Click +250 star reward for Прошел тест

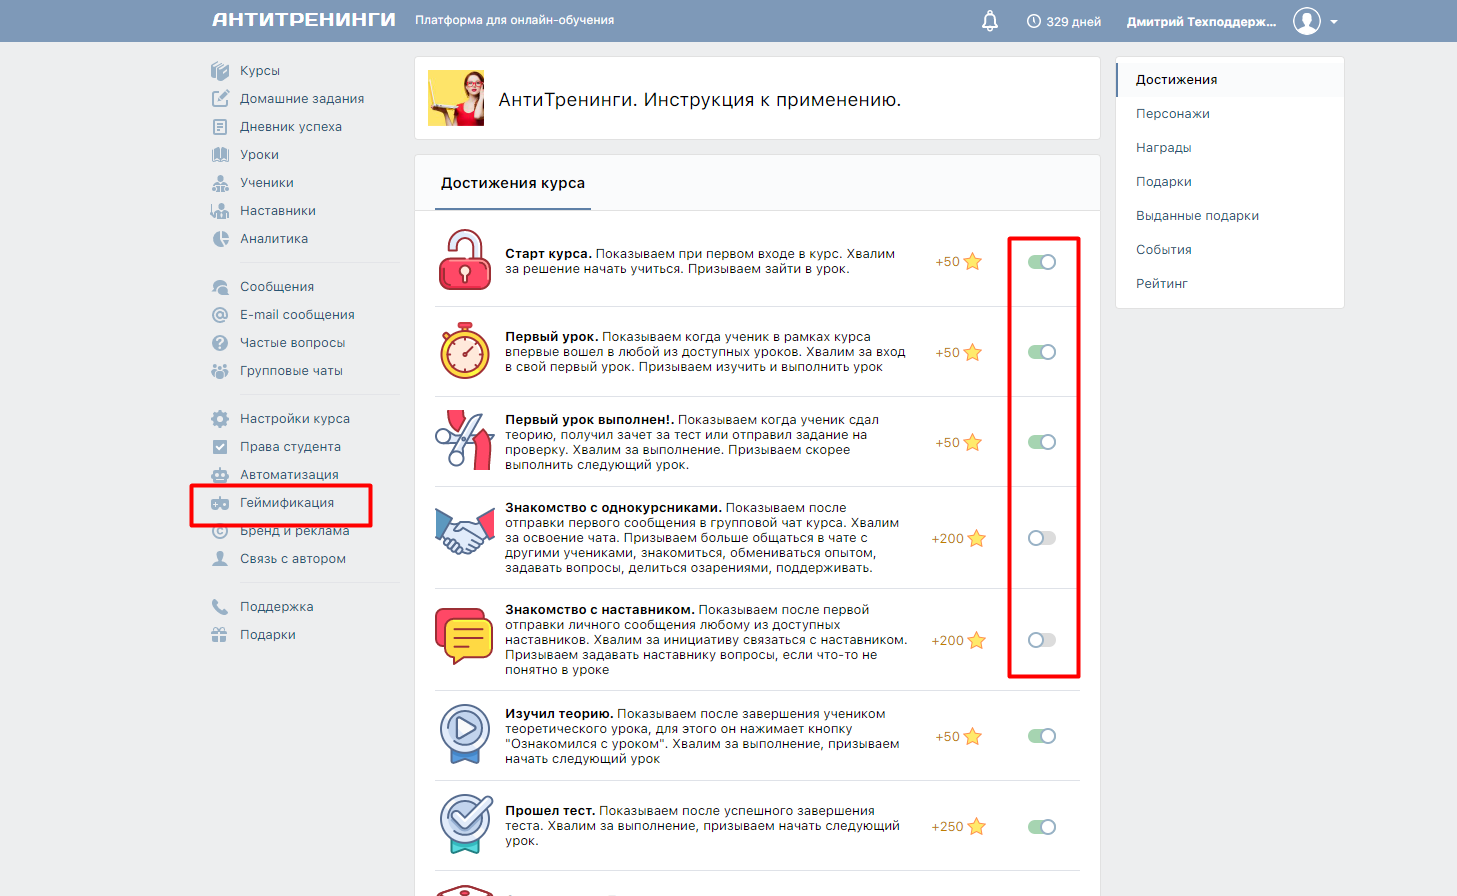click(959, 827)
